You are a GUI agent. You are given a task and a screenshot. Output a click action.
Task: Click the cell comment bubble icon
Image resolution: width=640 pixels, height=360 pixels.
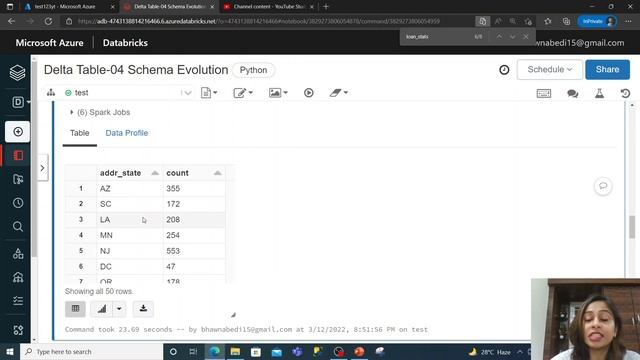(x=603, y=186)
